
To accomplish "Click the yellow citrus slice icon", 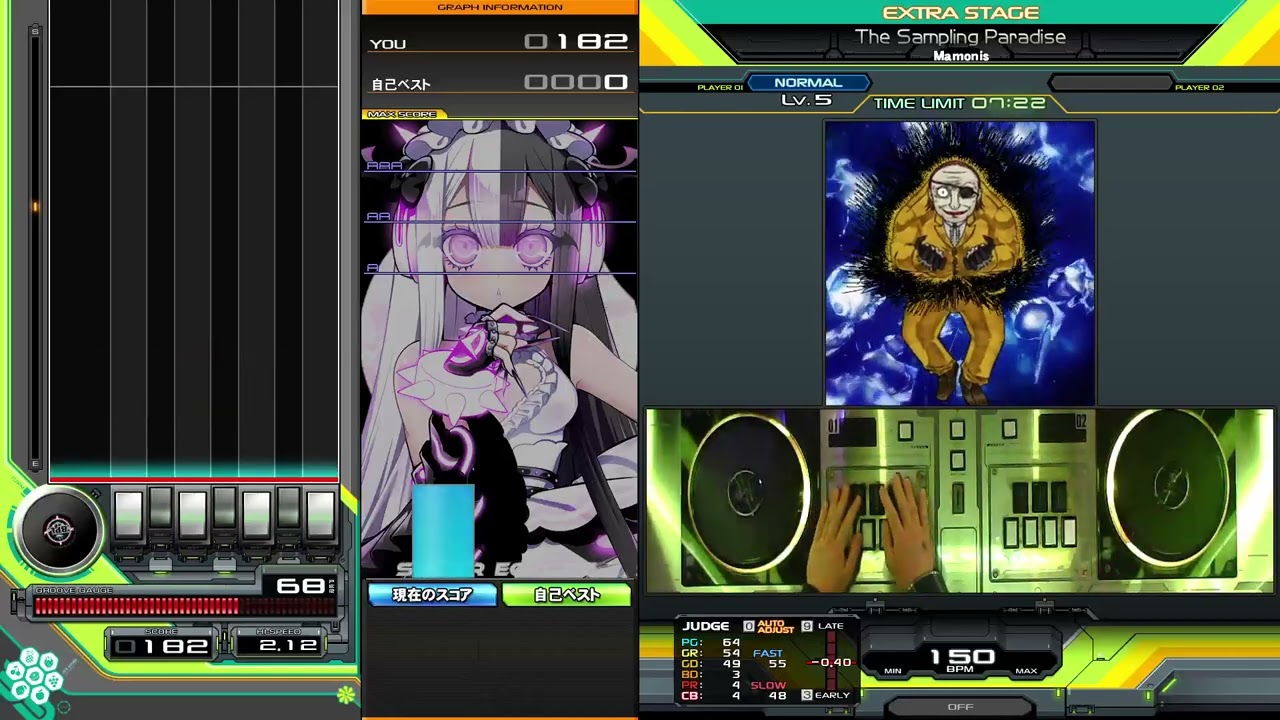I will 346,694.
